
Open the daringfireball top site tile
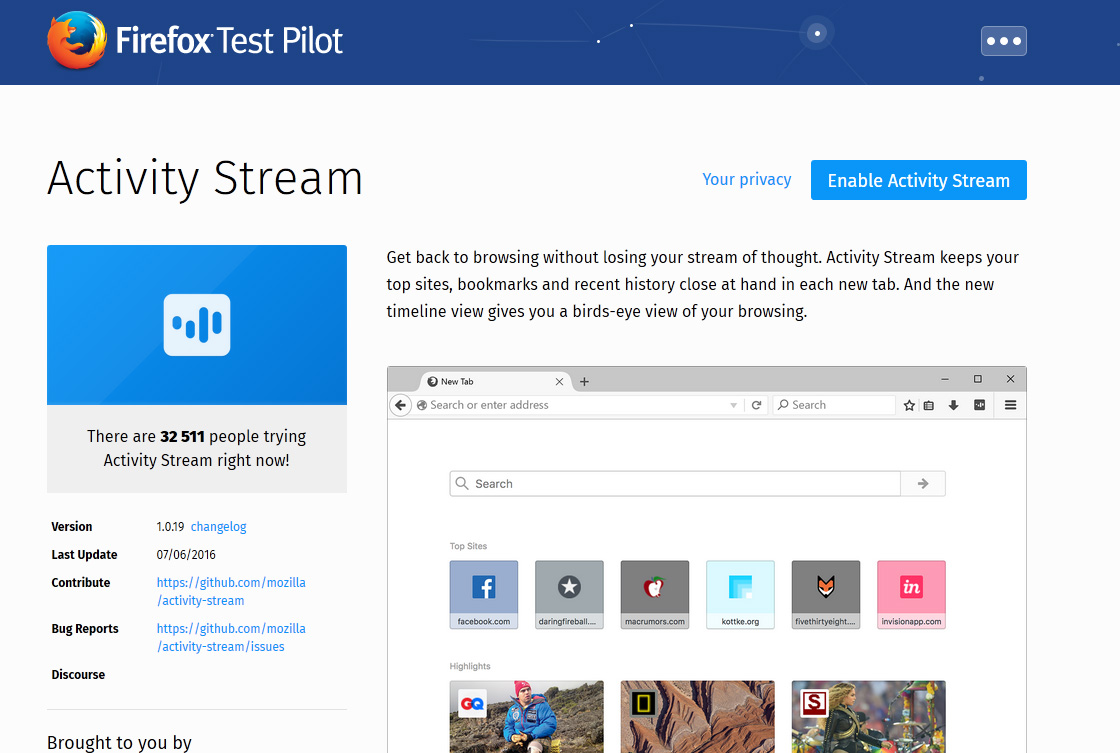click(x=569, y=594)
